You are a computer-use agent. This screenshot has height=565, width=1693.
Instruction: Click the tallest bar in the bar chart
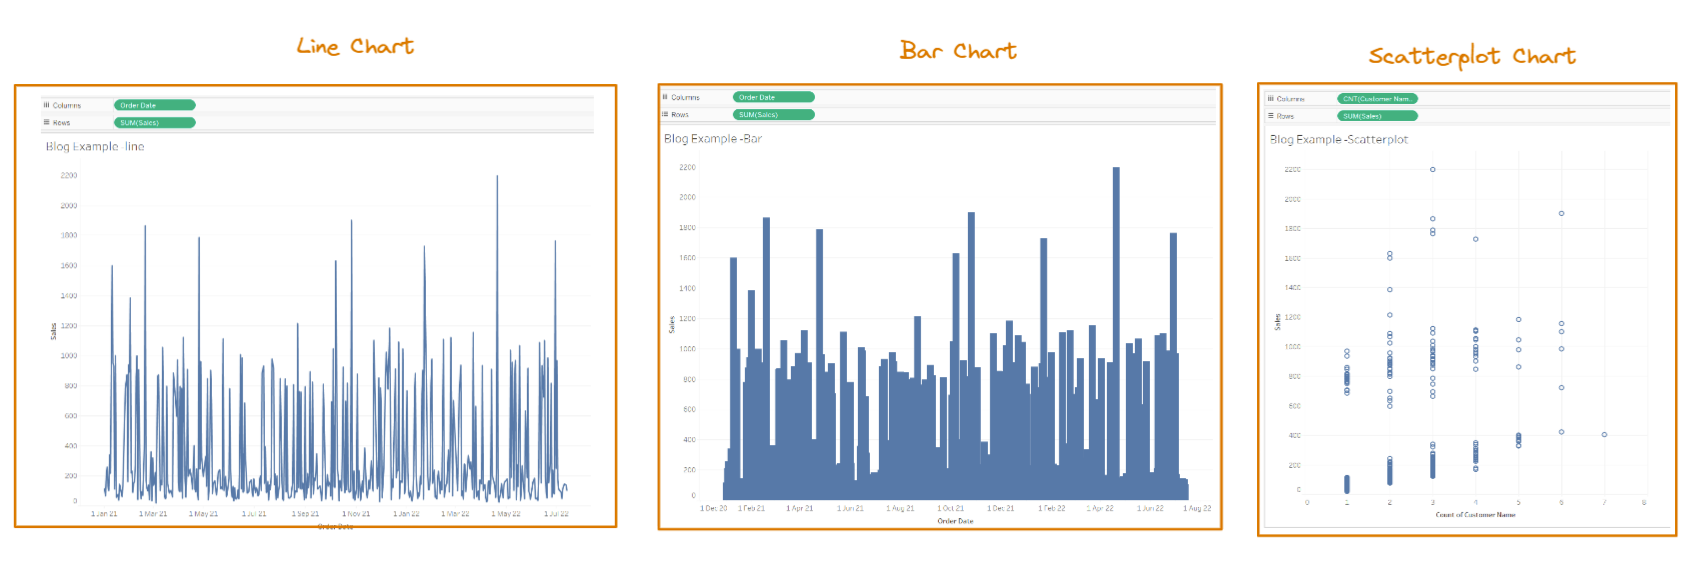tap(1116, 333)
